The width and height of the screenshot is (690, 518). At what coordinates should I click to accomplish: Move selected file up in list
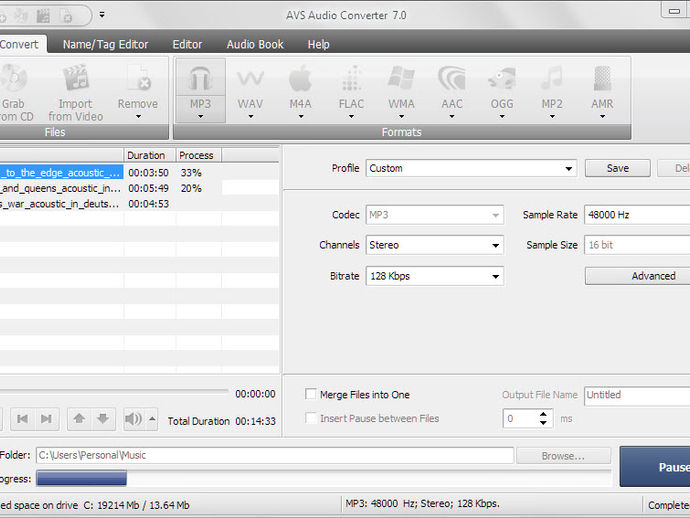79,419
